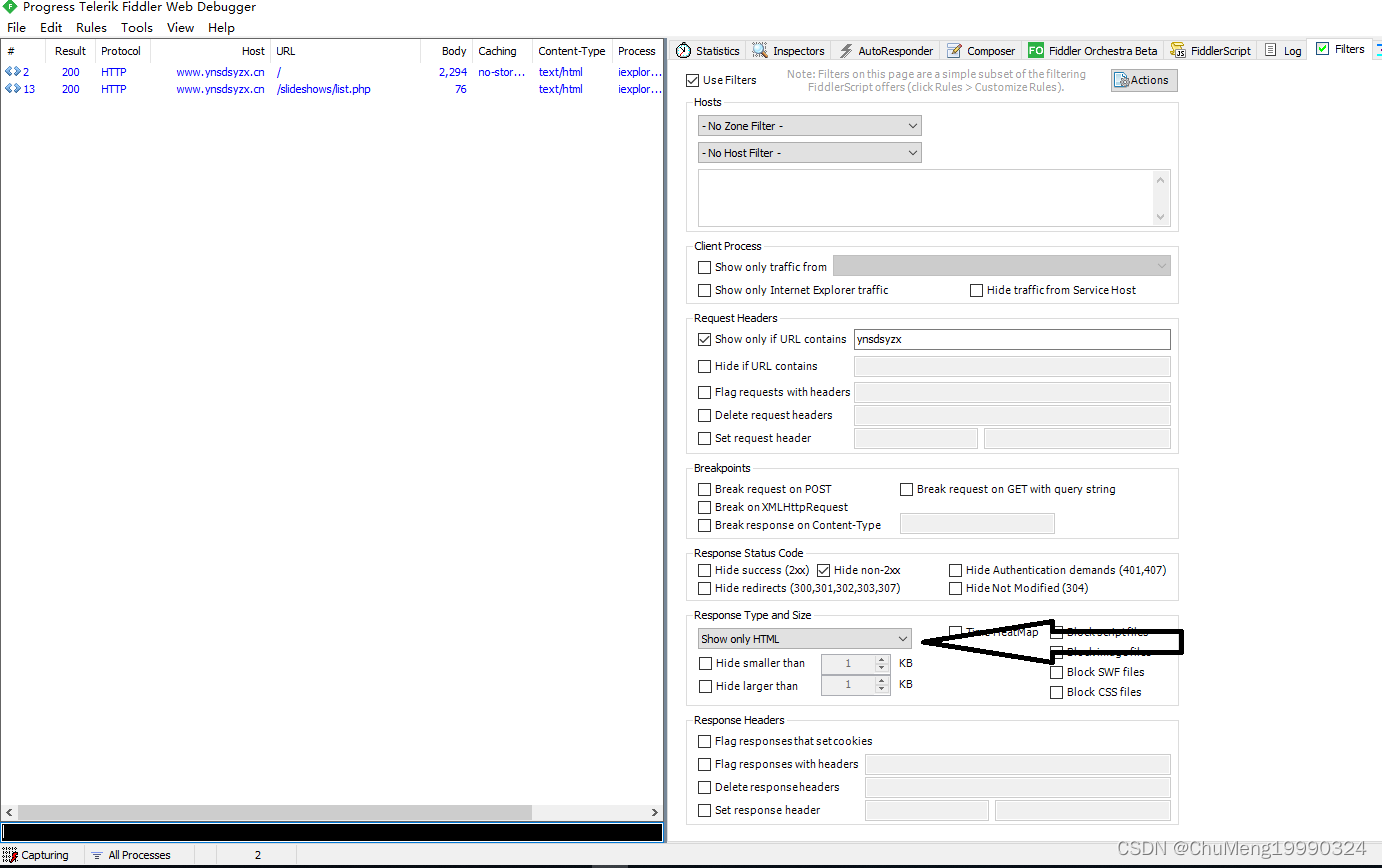The width and height of the screenshot is (1382, 868).
Task: Toggle the Use Filters checkbox
Action: pyautogui.click(x=693, y=80)
